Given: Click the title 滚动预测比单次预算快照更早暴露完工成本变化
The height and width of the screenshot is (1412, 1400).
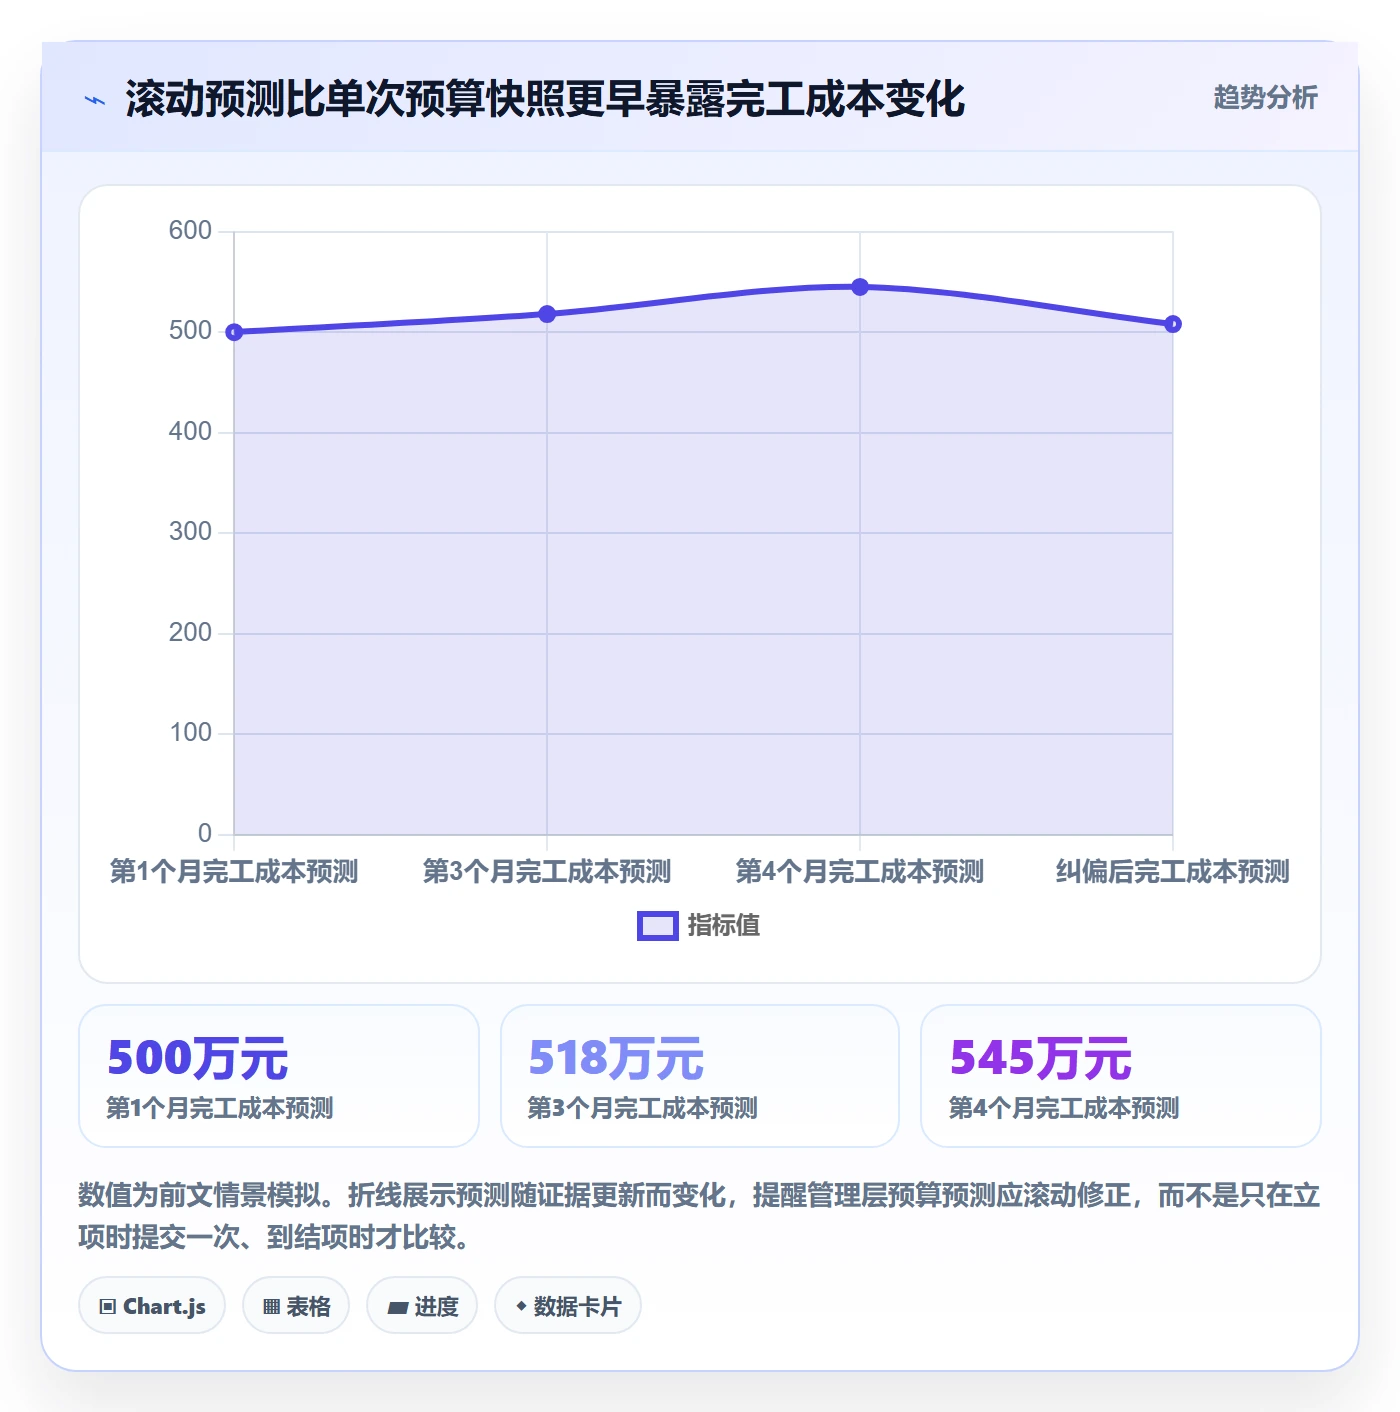Looking at the screenshot, I should click(545, 99).
